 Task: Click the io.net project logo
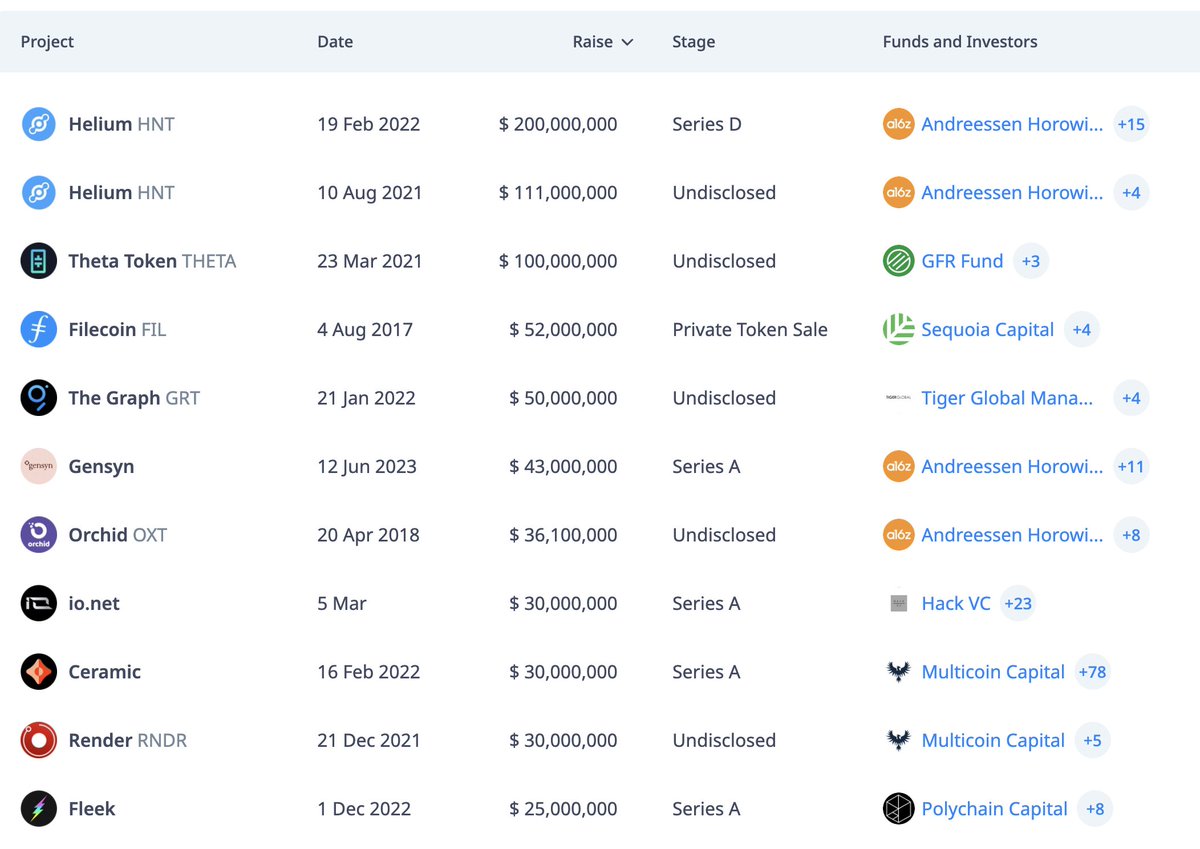(39, 604)
